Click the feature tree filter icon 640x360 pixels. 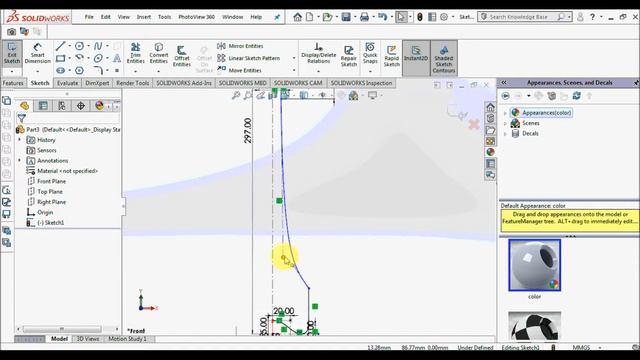[x=22, y=118]
